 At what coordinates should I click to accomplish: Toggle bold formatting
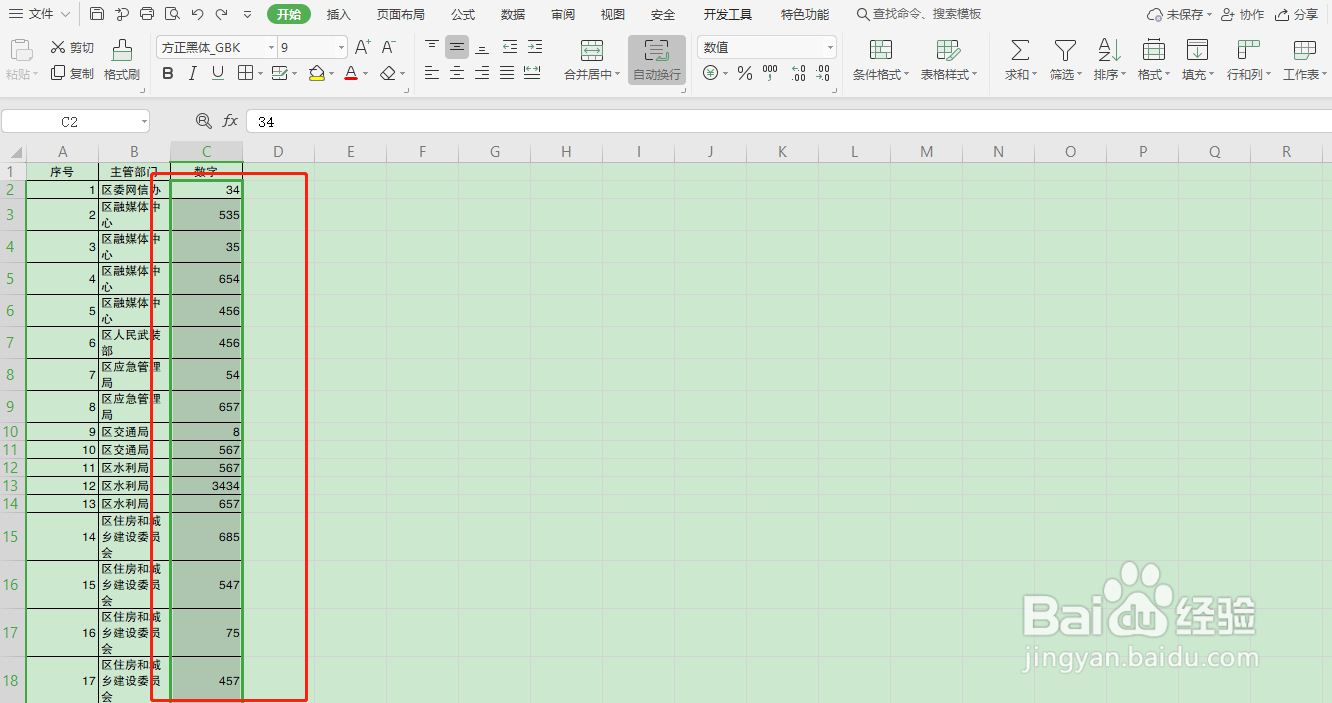click(168, 74)
